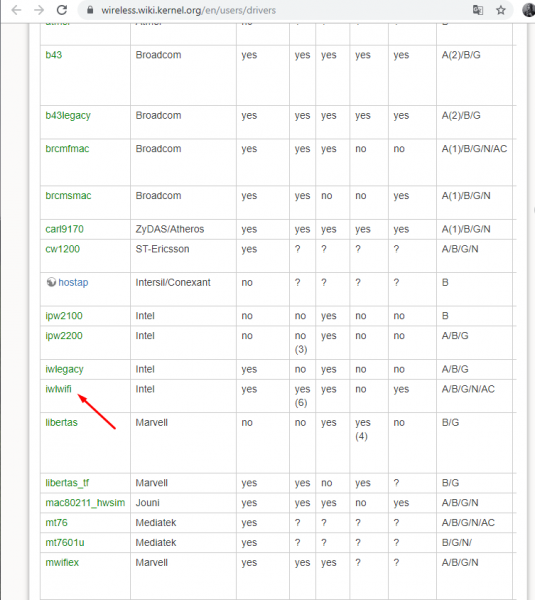The image size is (535, 600).
Task: Go to the mt7601u driver page
Action: click(65, 543)
